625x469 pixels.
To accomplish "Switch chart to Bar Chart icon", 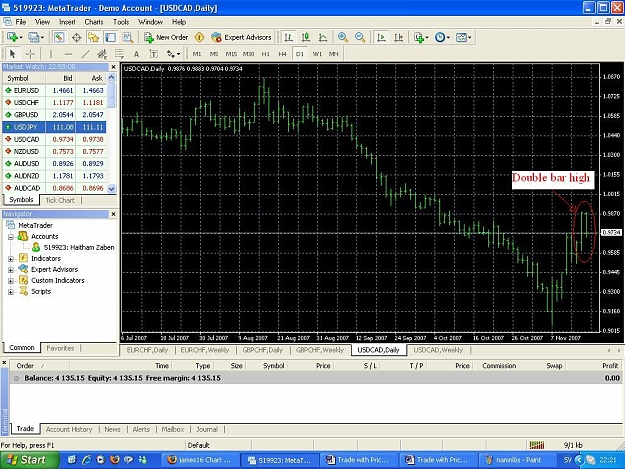I will pyautogui.click(x=288, y=37).
